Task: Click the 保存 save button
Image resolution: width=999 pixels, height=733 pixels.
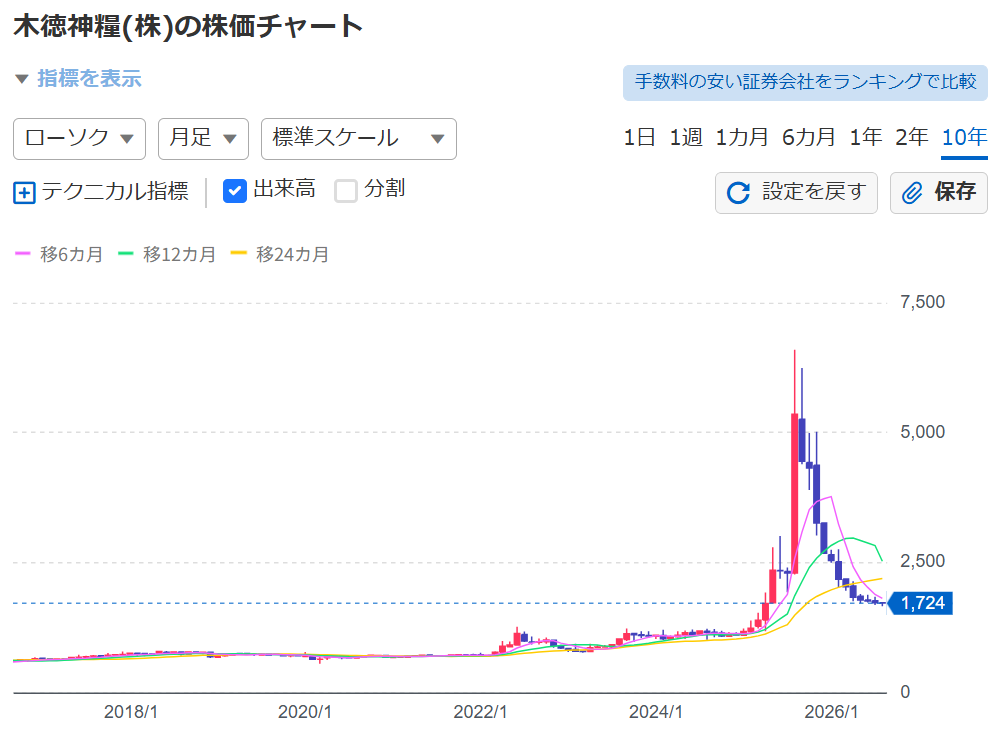Action: (x=939, y=192)
